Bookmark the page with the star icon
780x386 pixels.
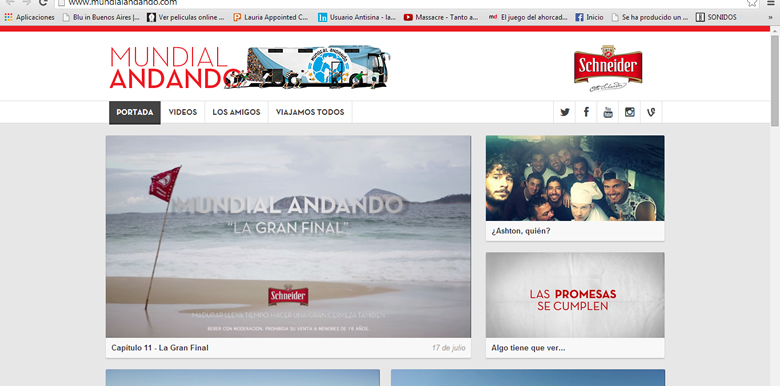tap(752, 2)
